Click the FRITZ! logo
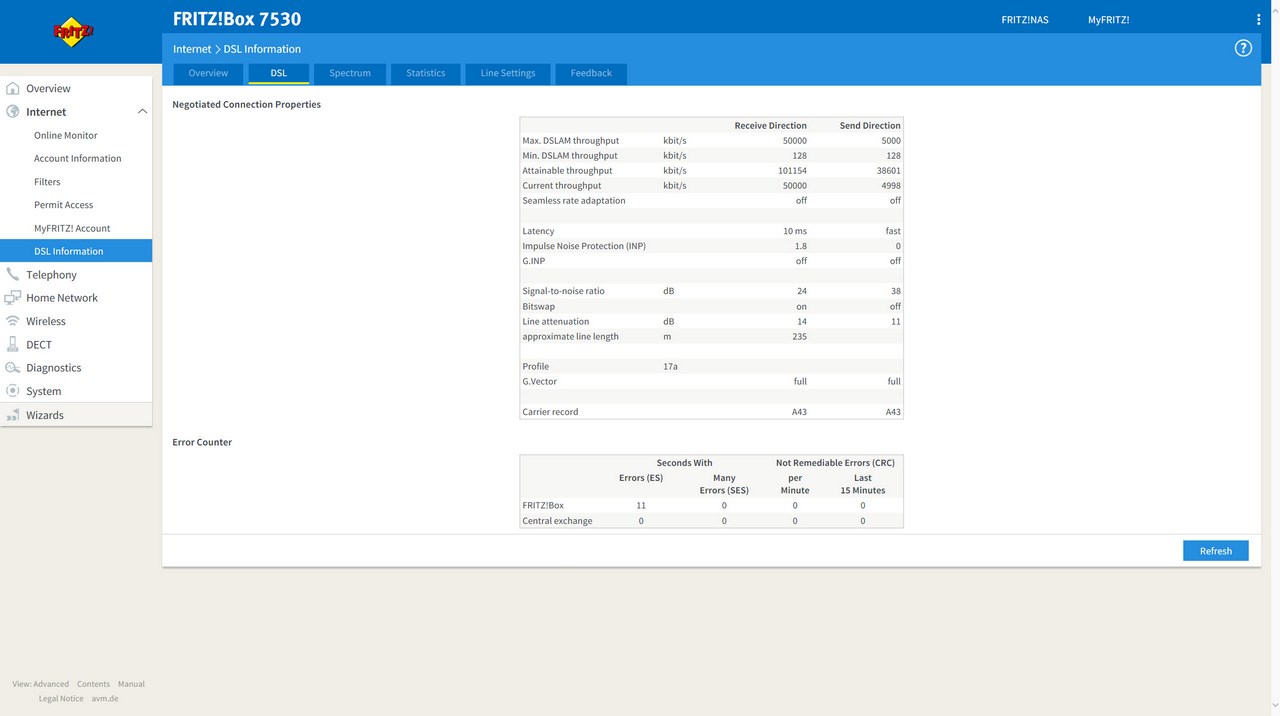 pyautogui.click(x=73, y=32)
